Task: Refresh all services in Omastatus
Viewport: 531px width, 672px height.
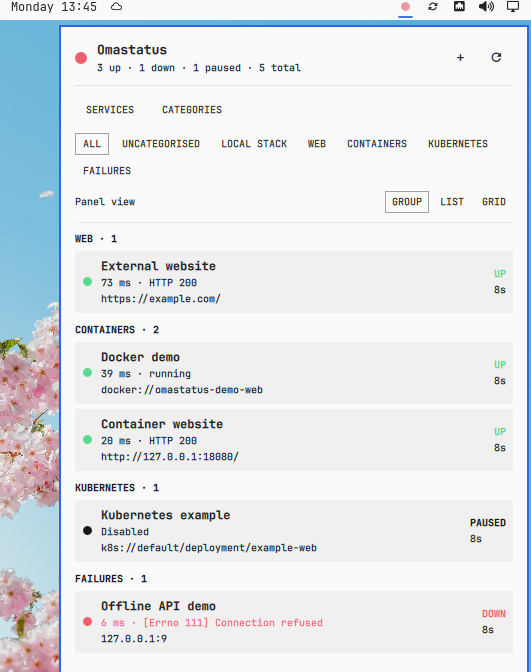Action: (x=496, y=57)
